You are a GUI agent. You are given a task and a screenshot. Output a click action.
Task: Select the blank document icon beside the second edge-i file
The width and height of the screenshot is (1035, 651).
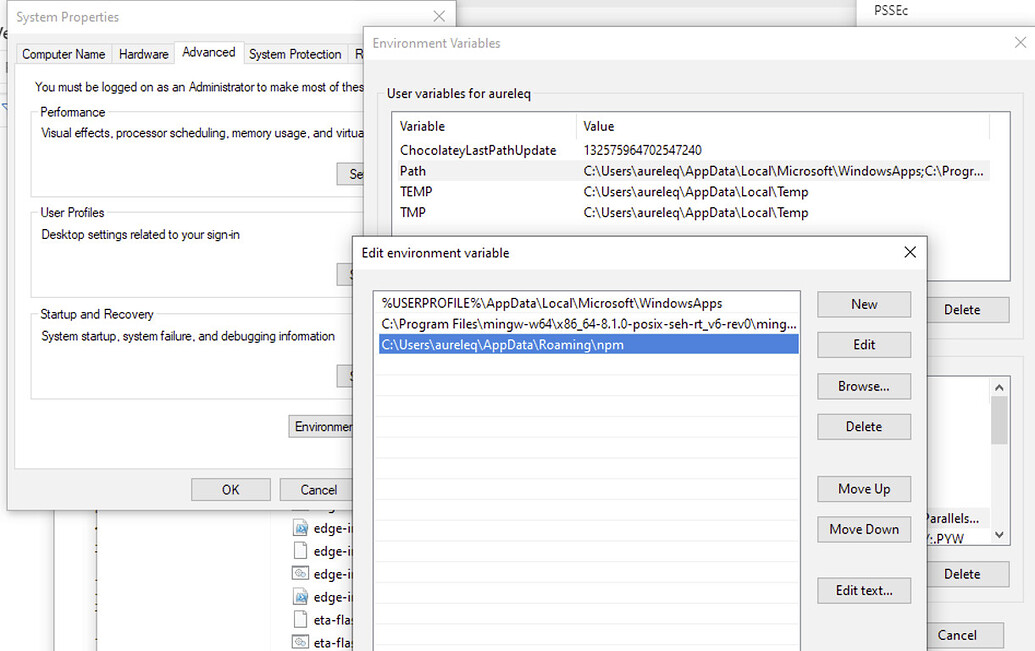click(302, 550)
